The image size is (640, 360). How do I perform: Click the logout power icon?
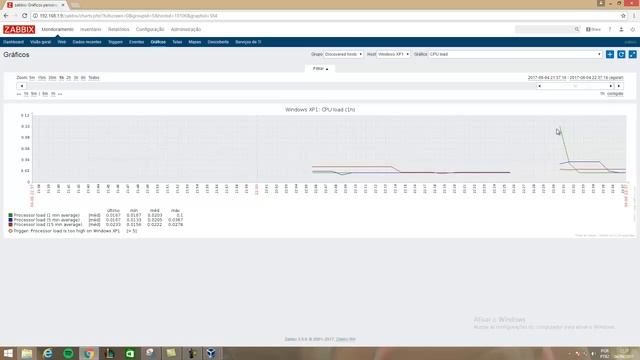[x=633, y=29]
